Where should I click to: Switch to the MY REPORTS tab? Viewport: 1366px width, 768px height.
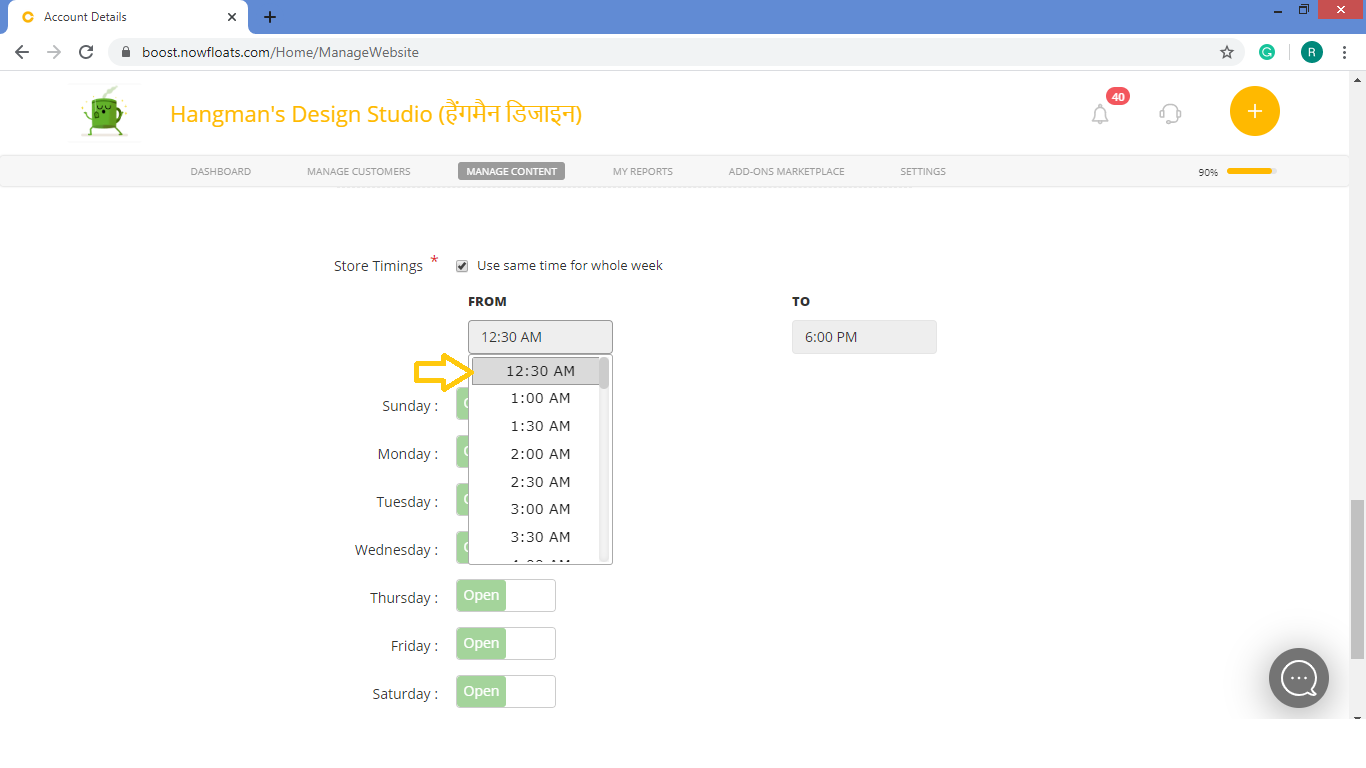coord(642,171)
